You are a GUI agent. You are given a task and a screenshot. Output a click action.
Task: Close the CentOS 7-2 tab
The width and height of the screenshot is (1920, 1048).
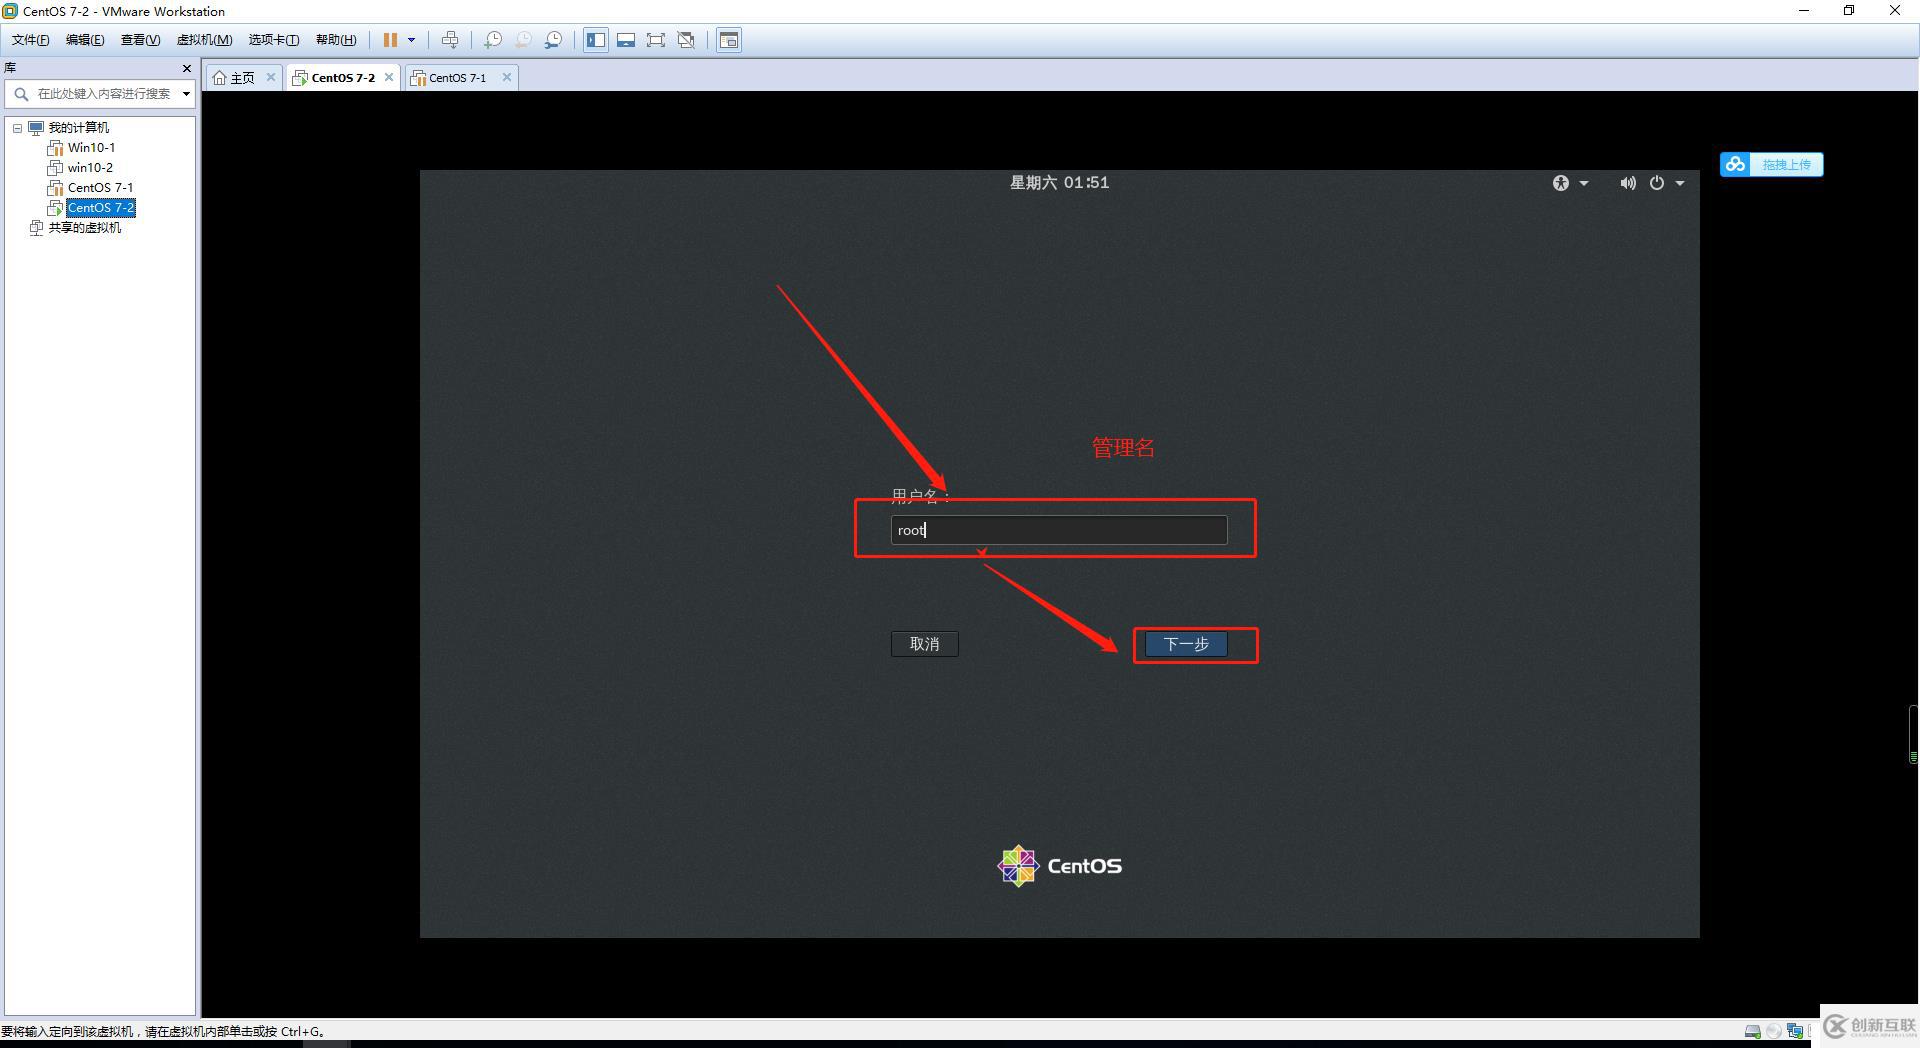coord(389,77)
